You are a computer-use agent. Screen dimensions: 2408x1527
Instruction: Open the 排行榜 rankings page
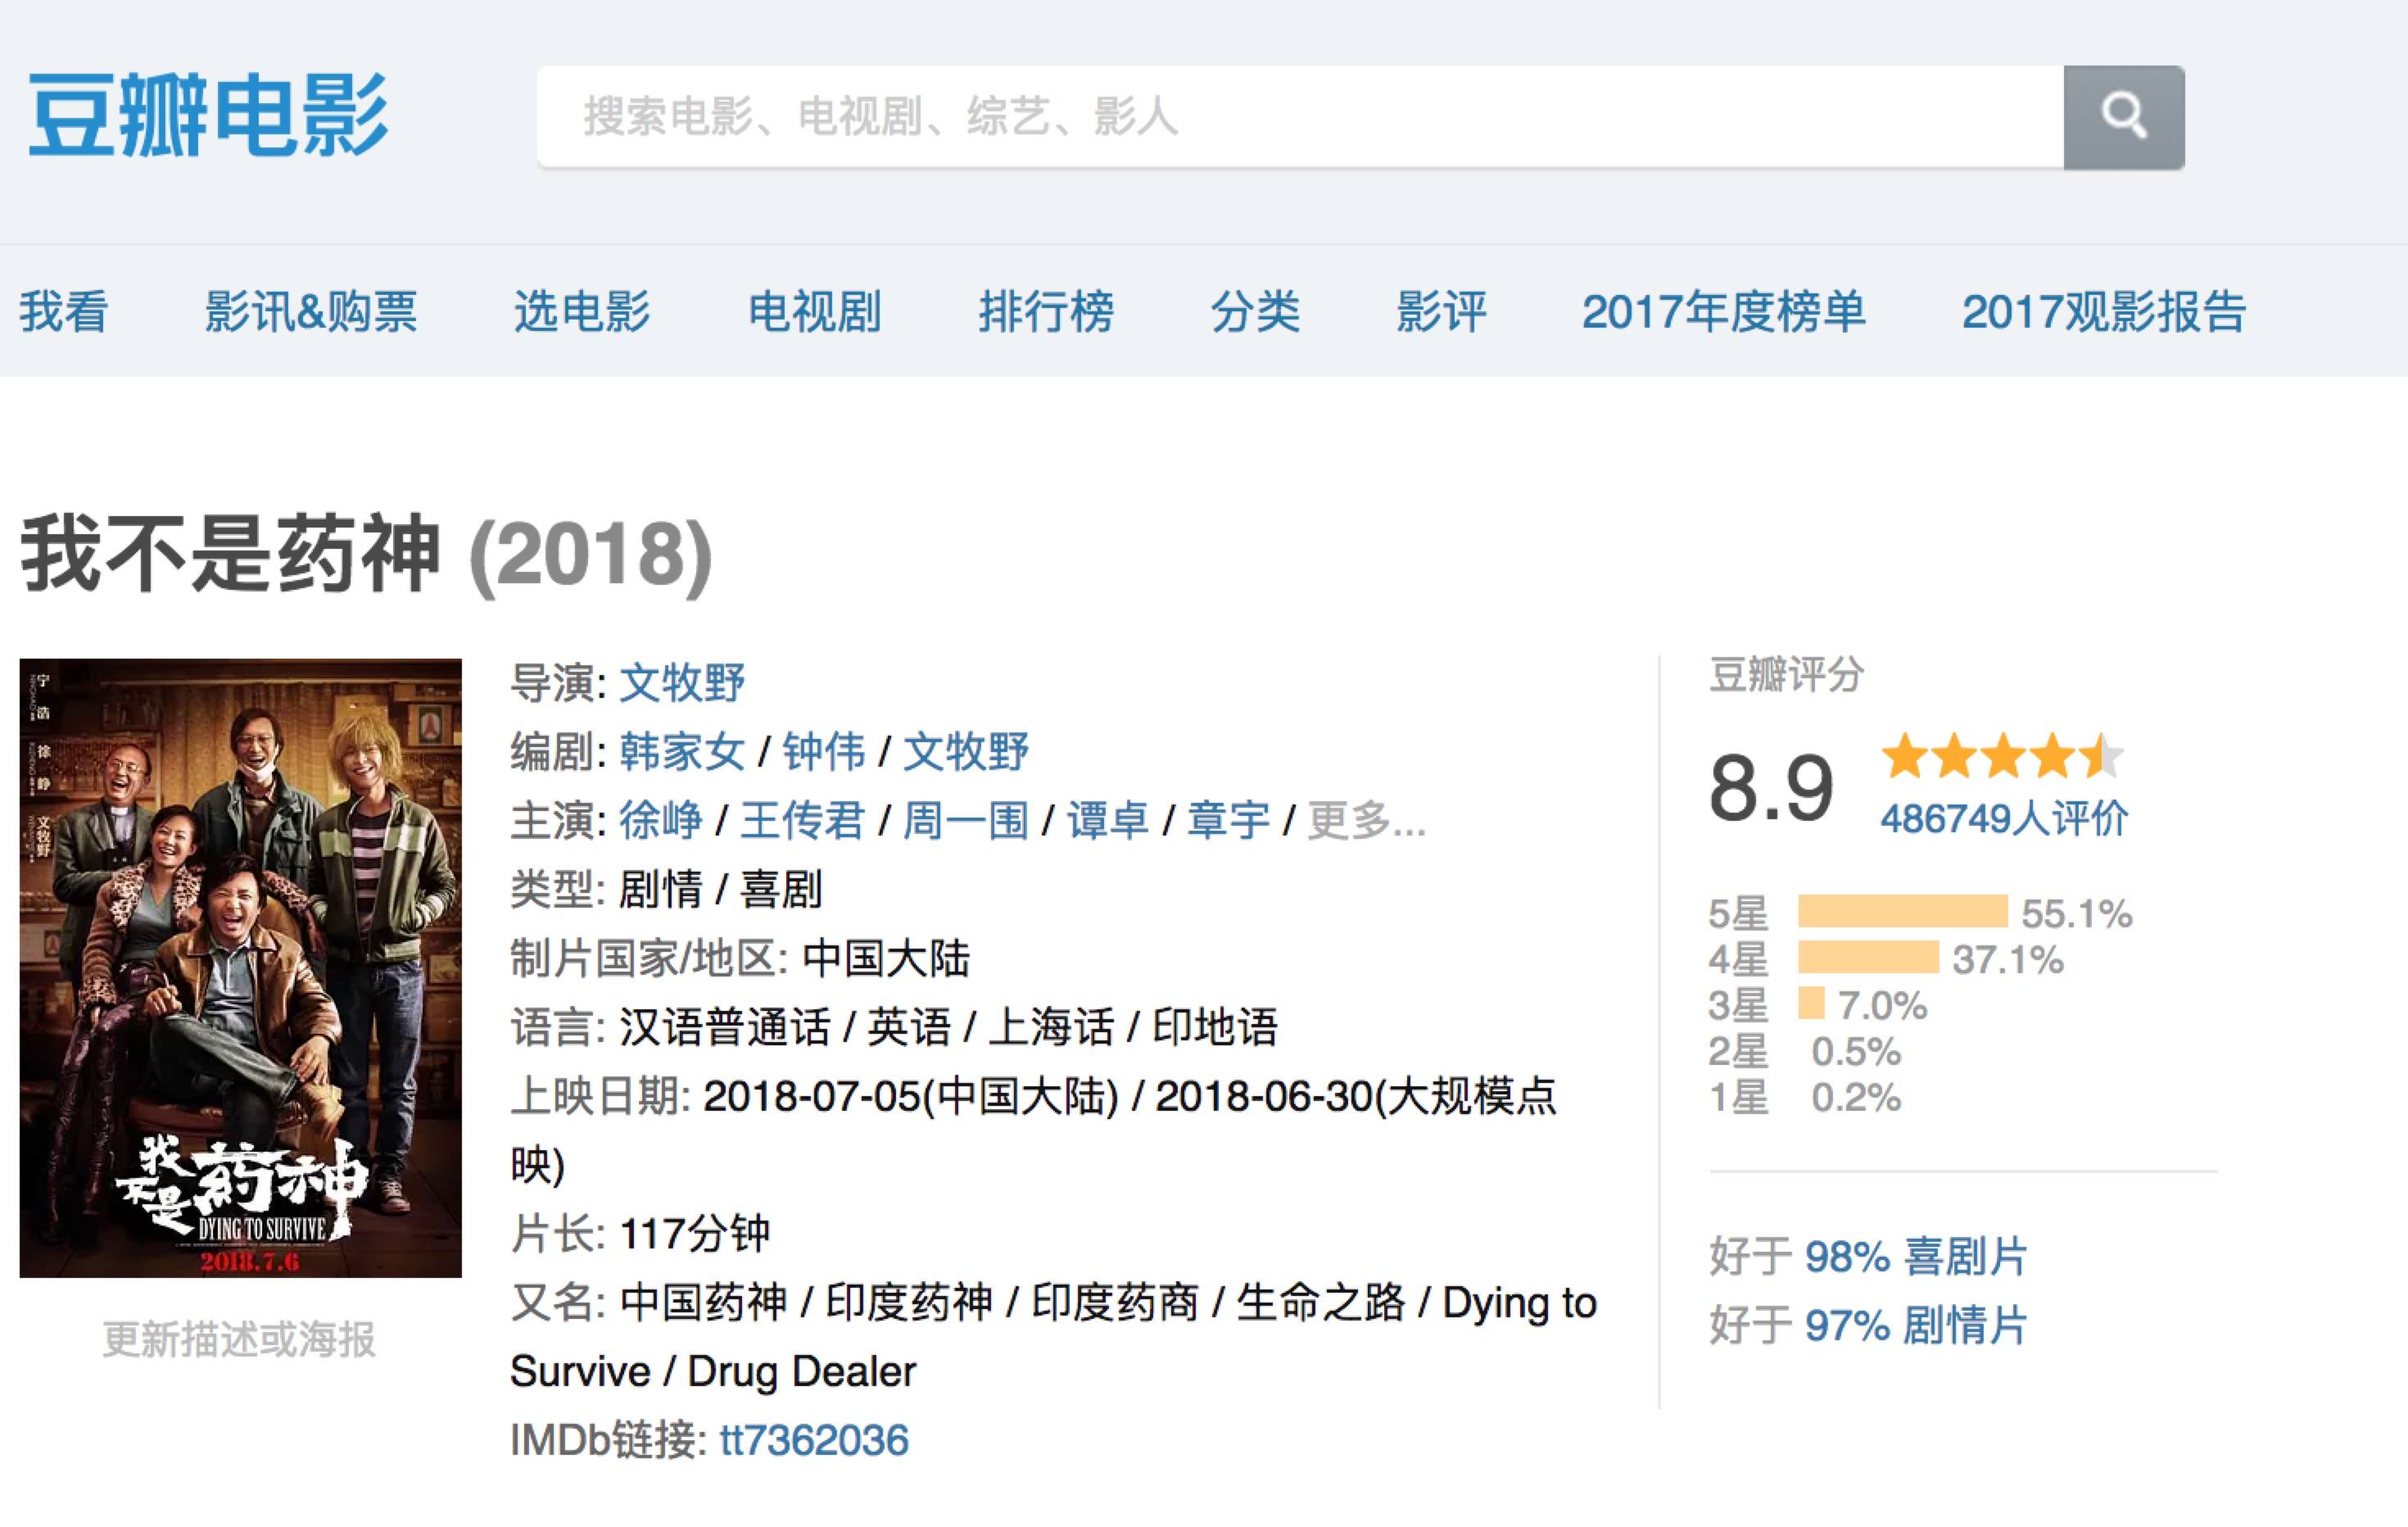[x=1046, y=311]
